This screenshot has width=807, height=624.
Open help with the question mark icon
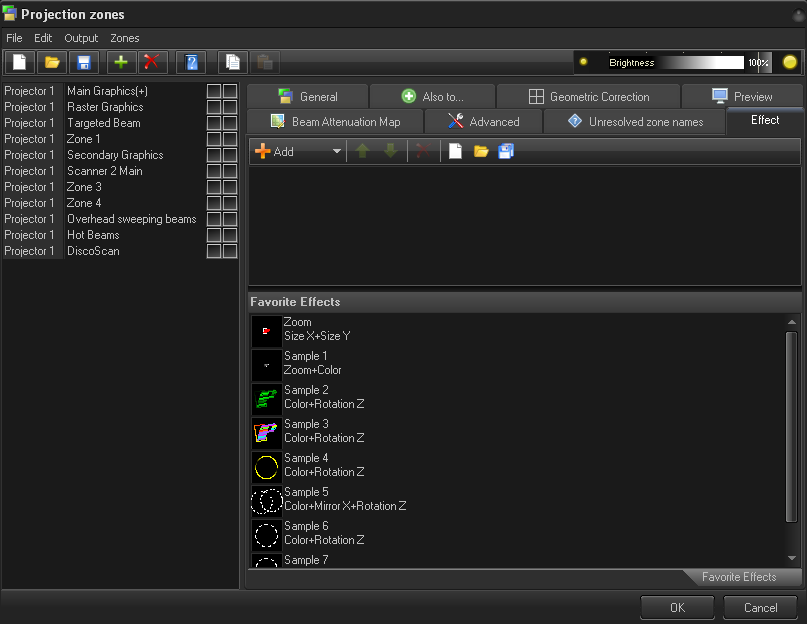coord(191,62)
